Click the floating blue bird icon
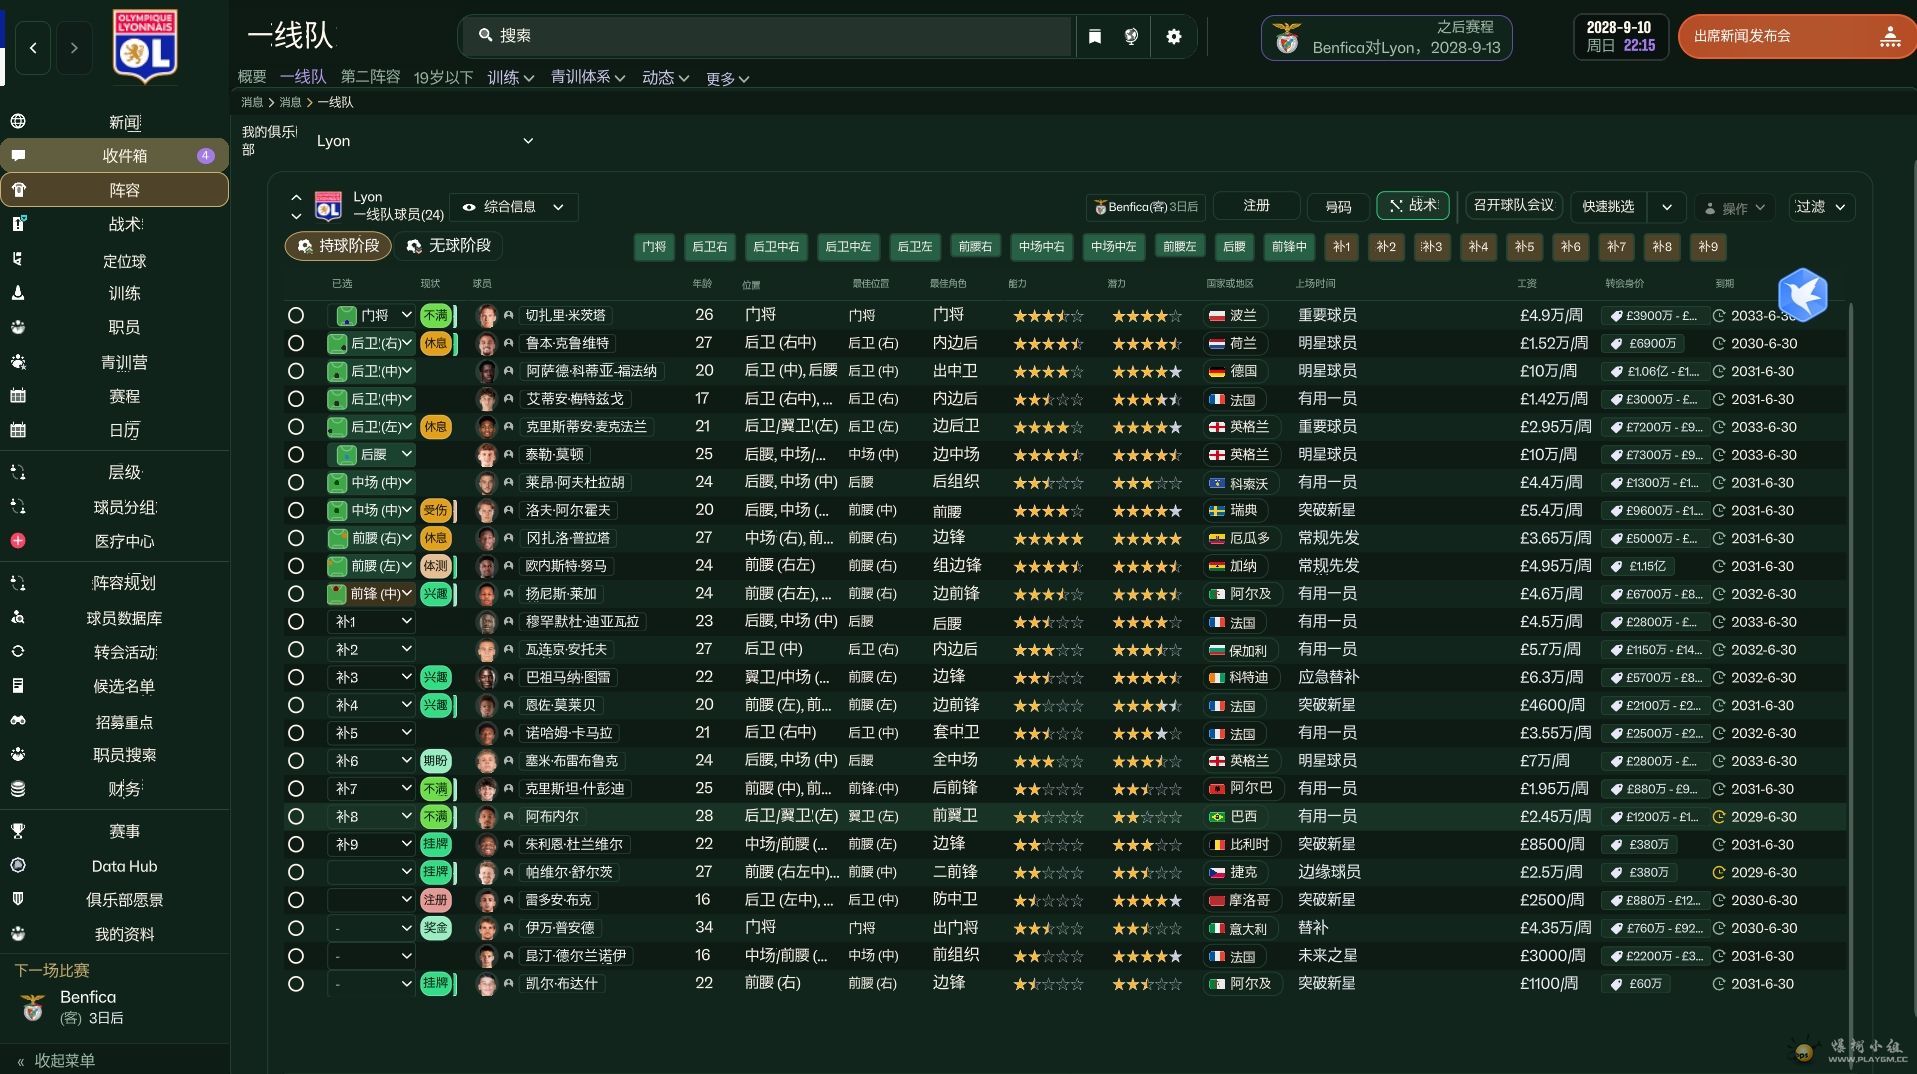 tap(1803, 294)
